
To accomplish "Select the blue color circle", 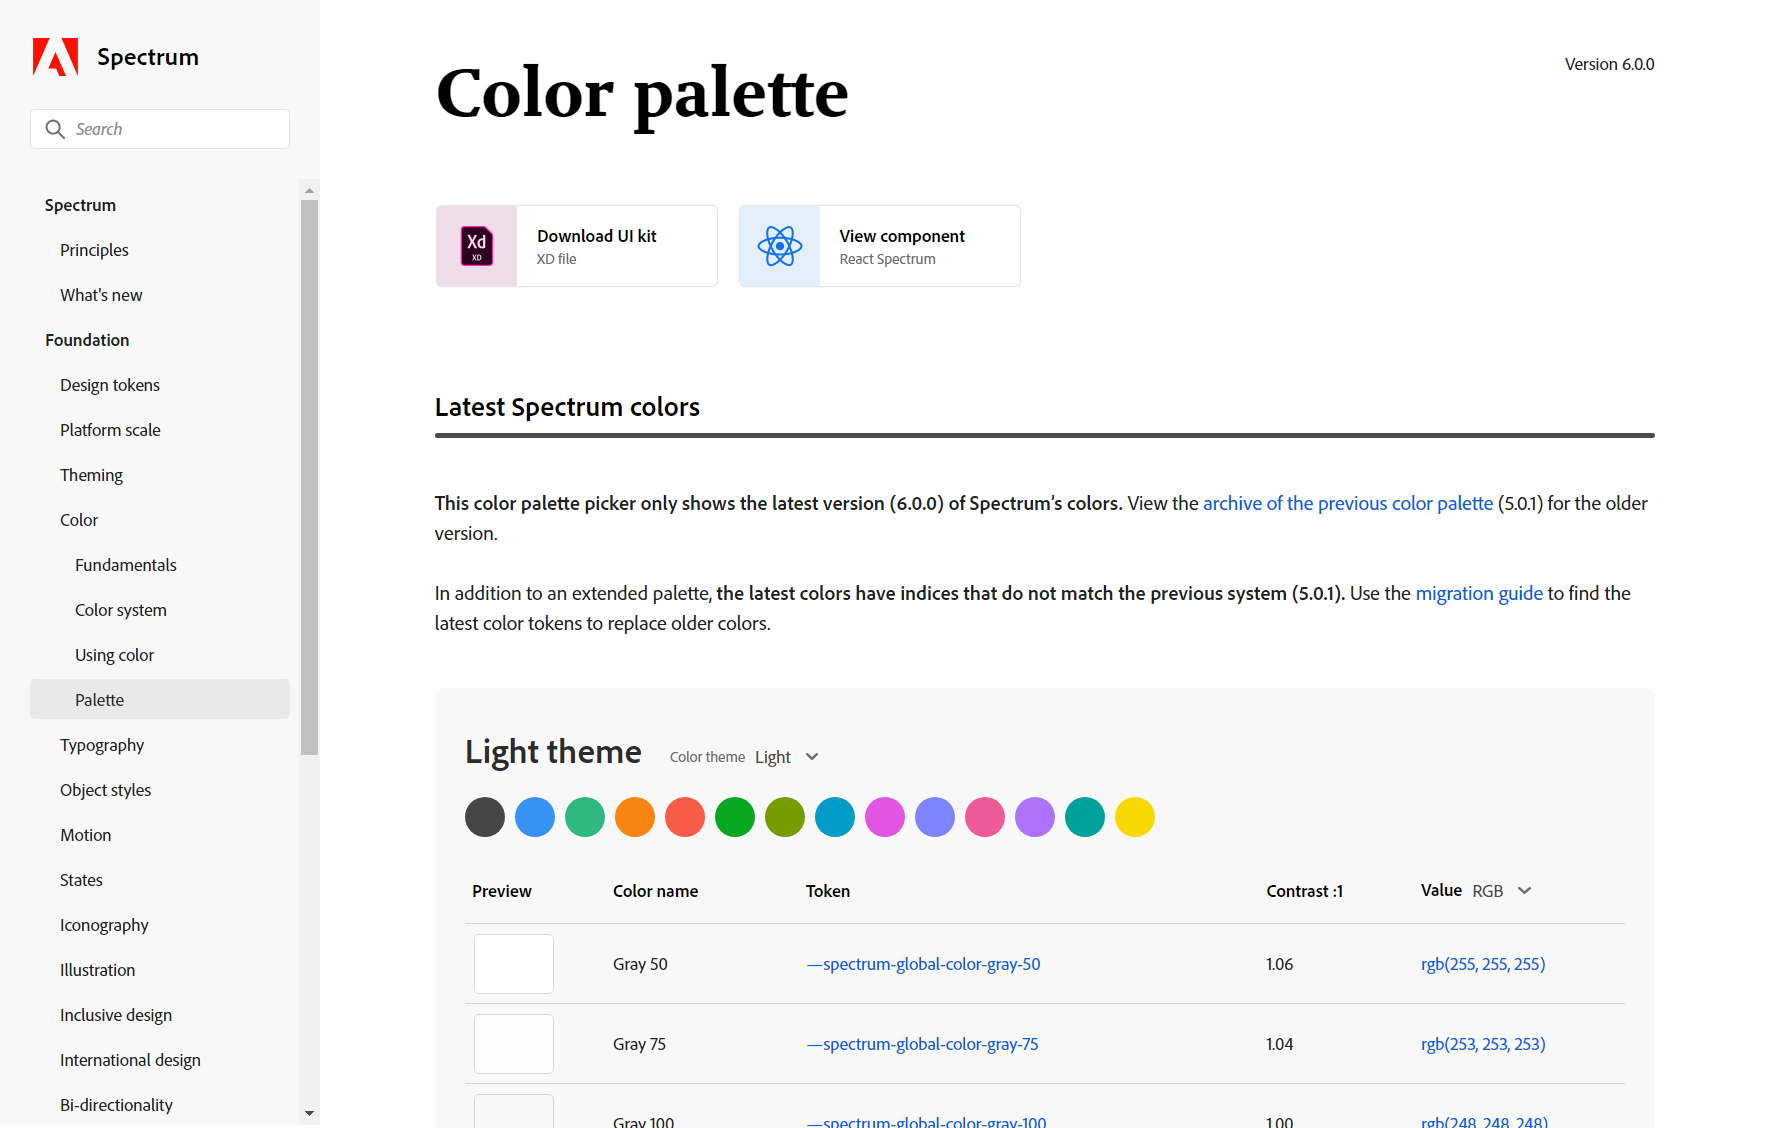I will 535,817.
